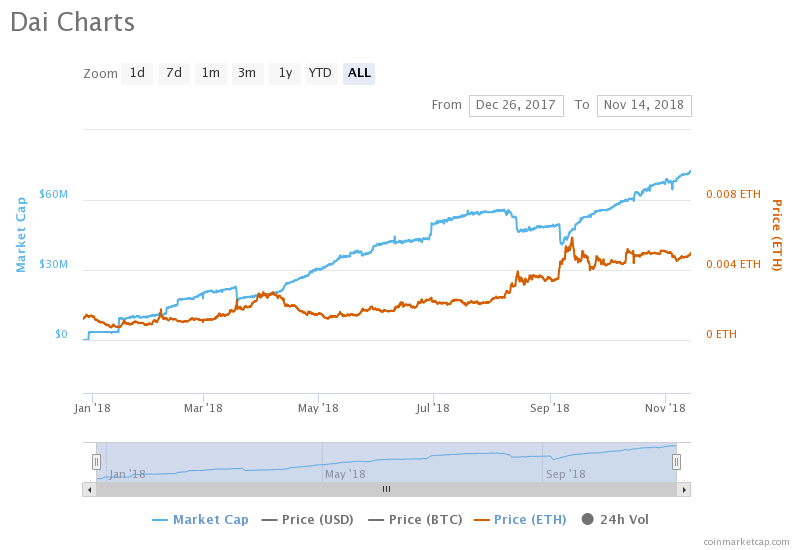Click the navigator scroll left arrow
Screen dimensions: 800x550
(x=89, y=490)
